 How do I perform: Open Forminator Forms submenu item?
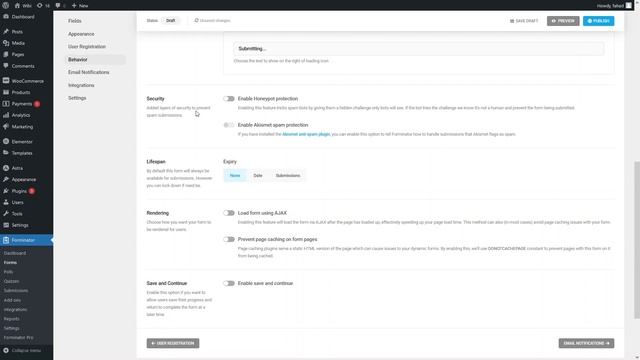[x=10, y=262]
